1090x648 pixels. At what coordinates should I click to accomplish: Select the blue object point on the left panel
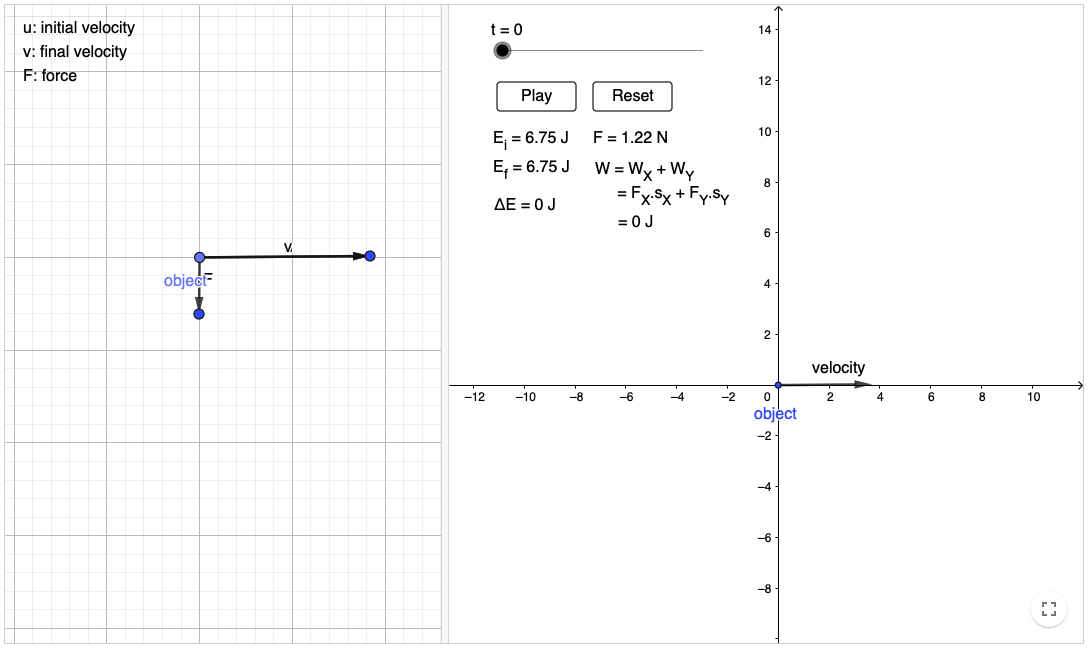click(x=199, y=257)
